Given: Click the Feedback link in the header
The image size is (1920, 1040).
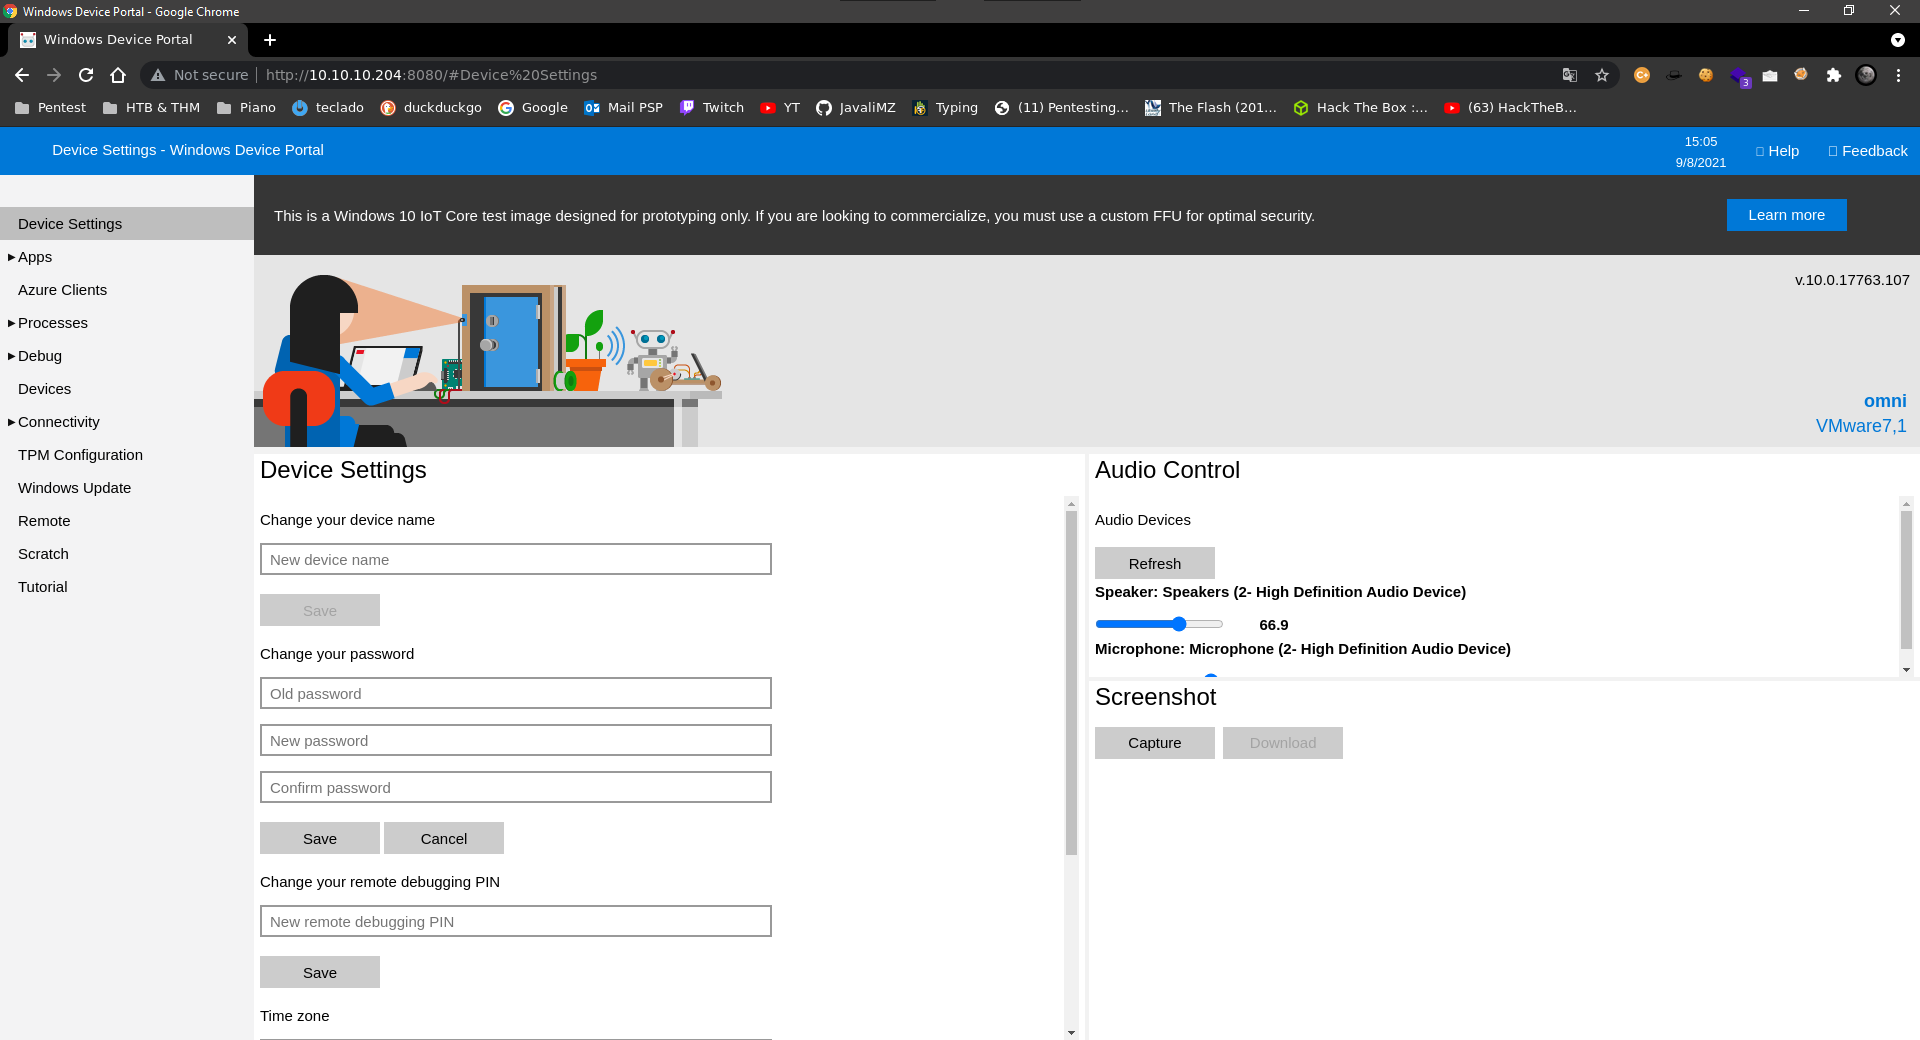Looking at the screenshot, I should click(1868, 151).
